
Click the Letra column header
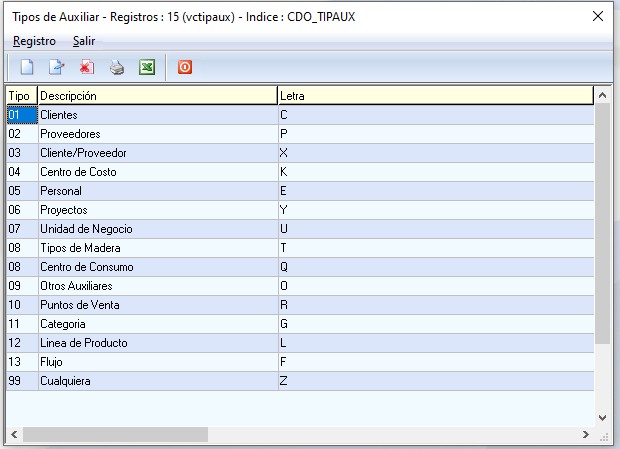tap(435, 95)
